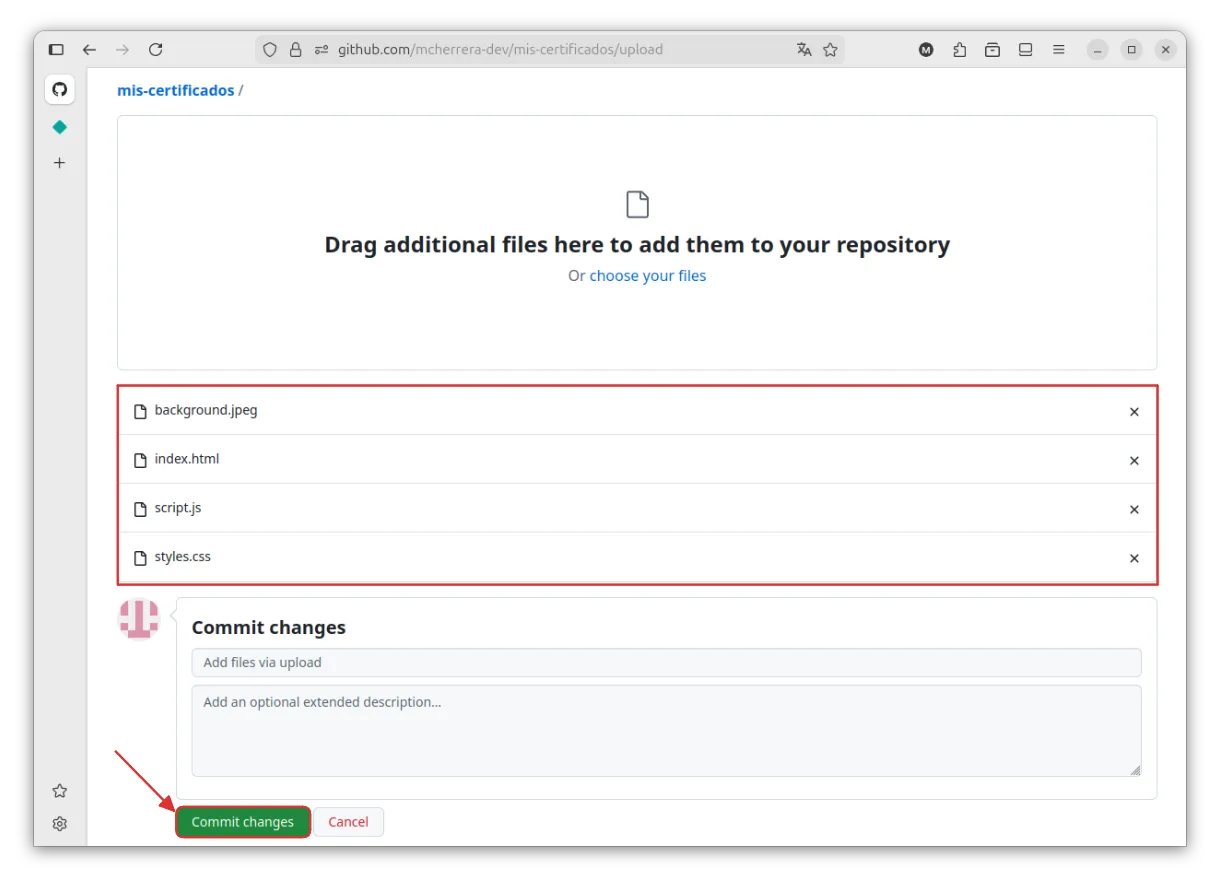
Task: Bookmark this page with star icon
Action: (830, 49)
